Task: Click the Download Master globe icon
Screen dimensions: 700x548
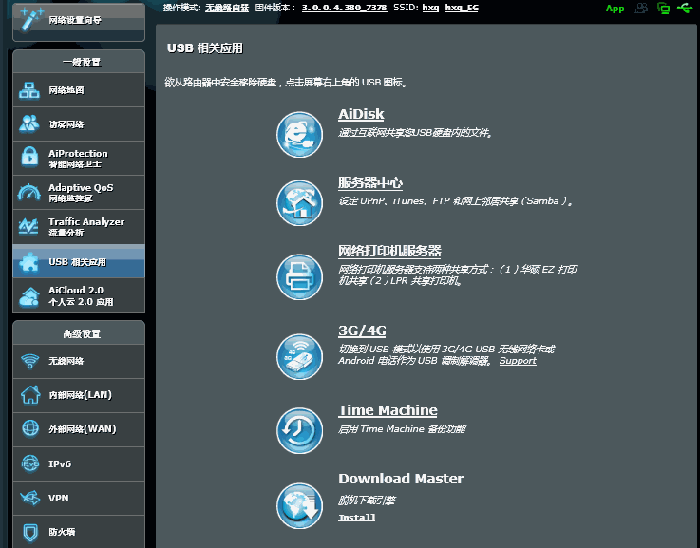Action: pyautogui.click(x=299, y=506)
